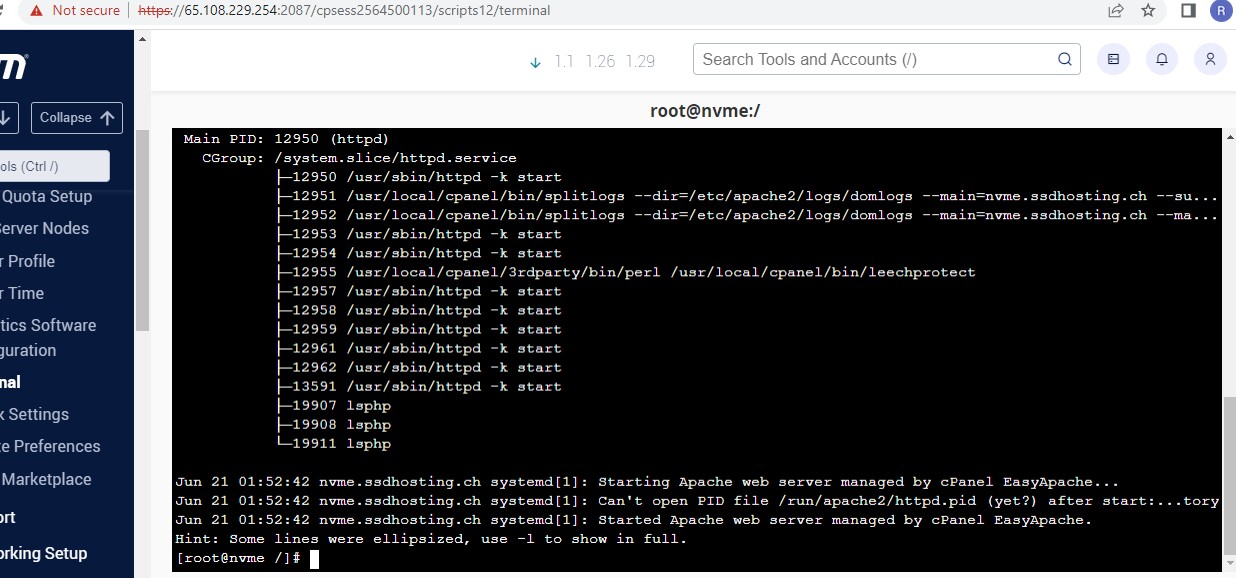1236x578 pixels.
Task: Collapse the WHM navigation sidebar
Action: (77, 117)
